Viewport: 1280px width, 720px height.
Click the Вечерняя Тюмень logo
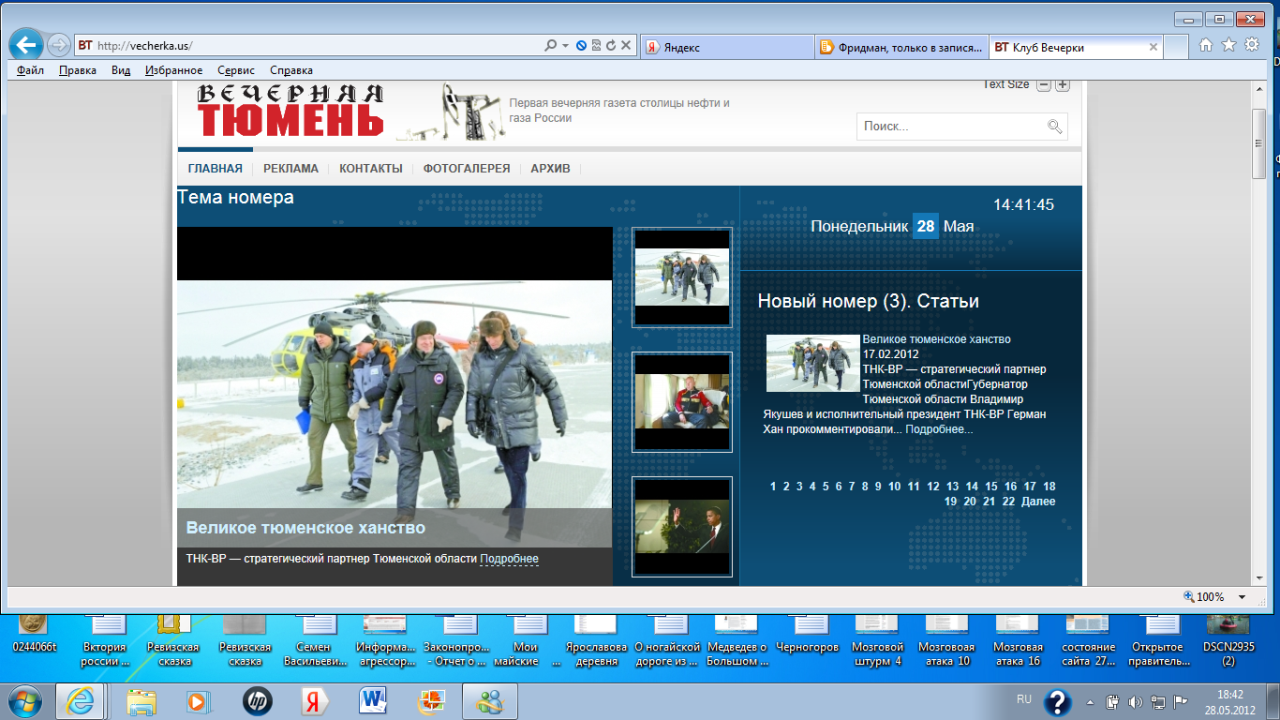290,111
